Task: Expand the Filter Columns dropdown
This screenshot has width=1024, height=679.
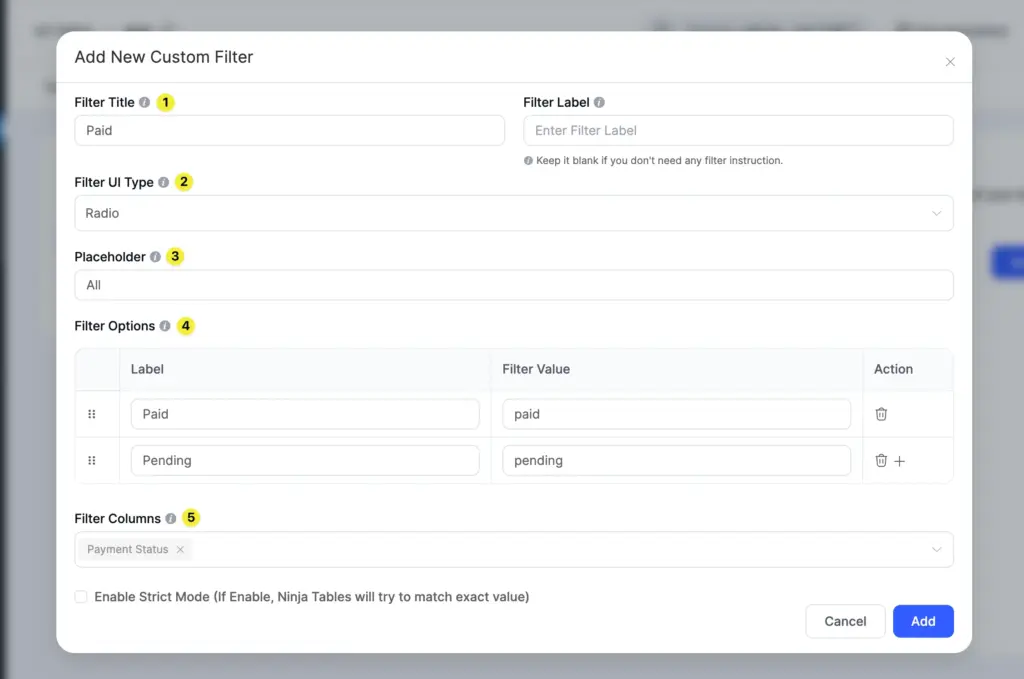Action: point(937,549)
